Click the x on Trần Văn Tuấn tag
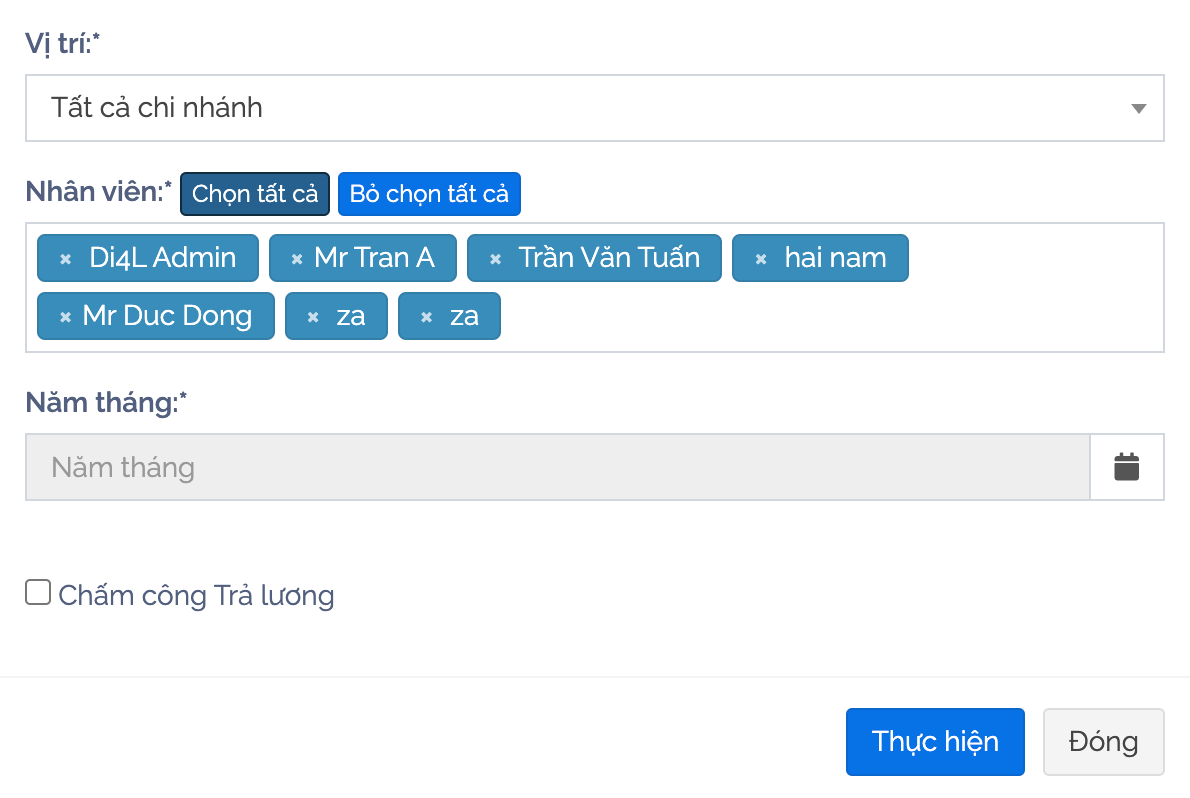This screenshot has width=1190, height=798. [495, 259]
